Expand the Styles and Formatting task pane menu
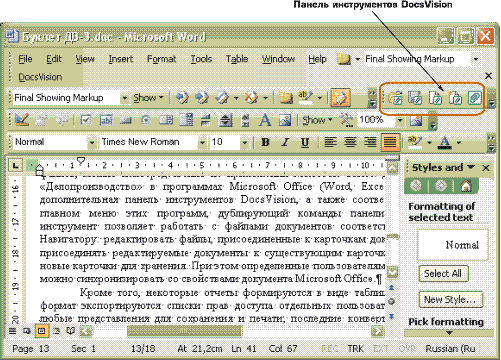This screenshot has height=360, width=501. (471, 167)
